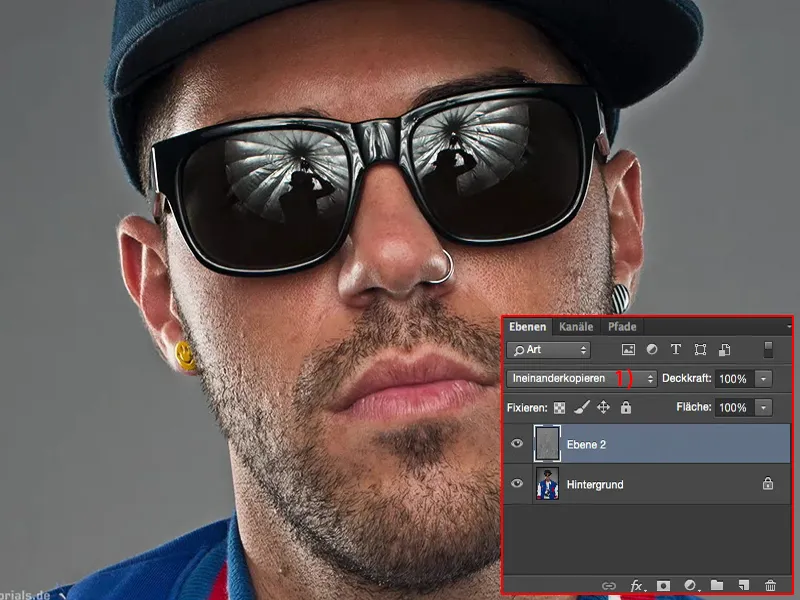The image size is (800, 600).
Task: Add a layer mask
Action: [663, 585]
